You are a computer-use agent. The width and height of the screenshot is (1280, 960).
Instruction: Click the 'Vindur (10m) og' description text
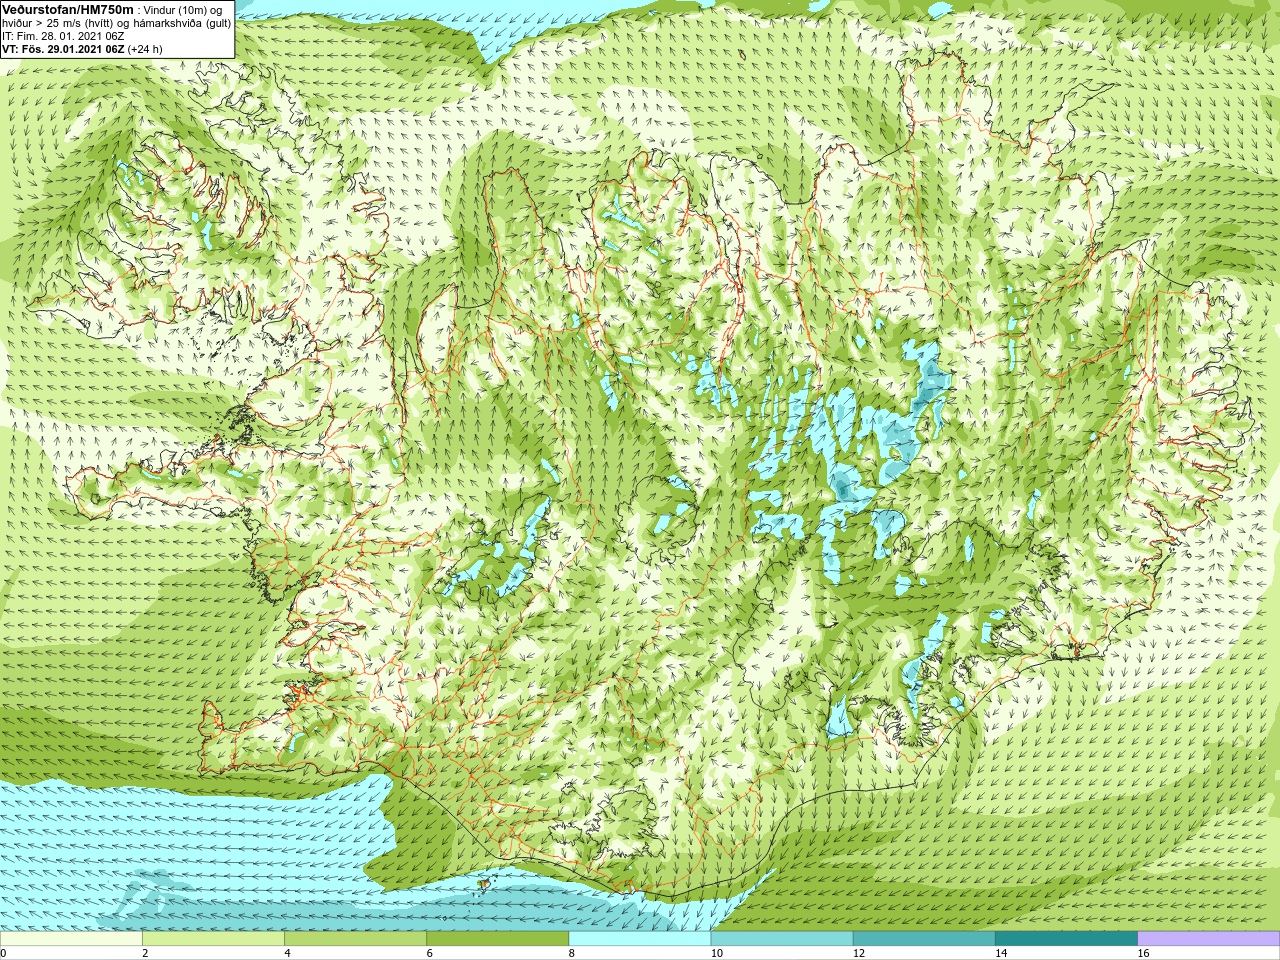(x=183, y=10)
